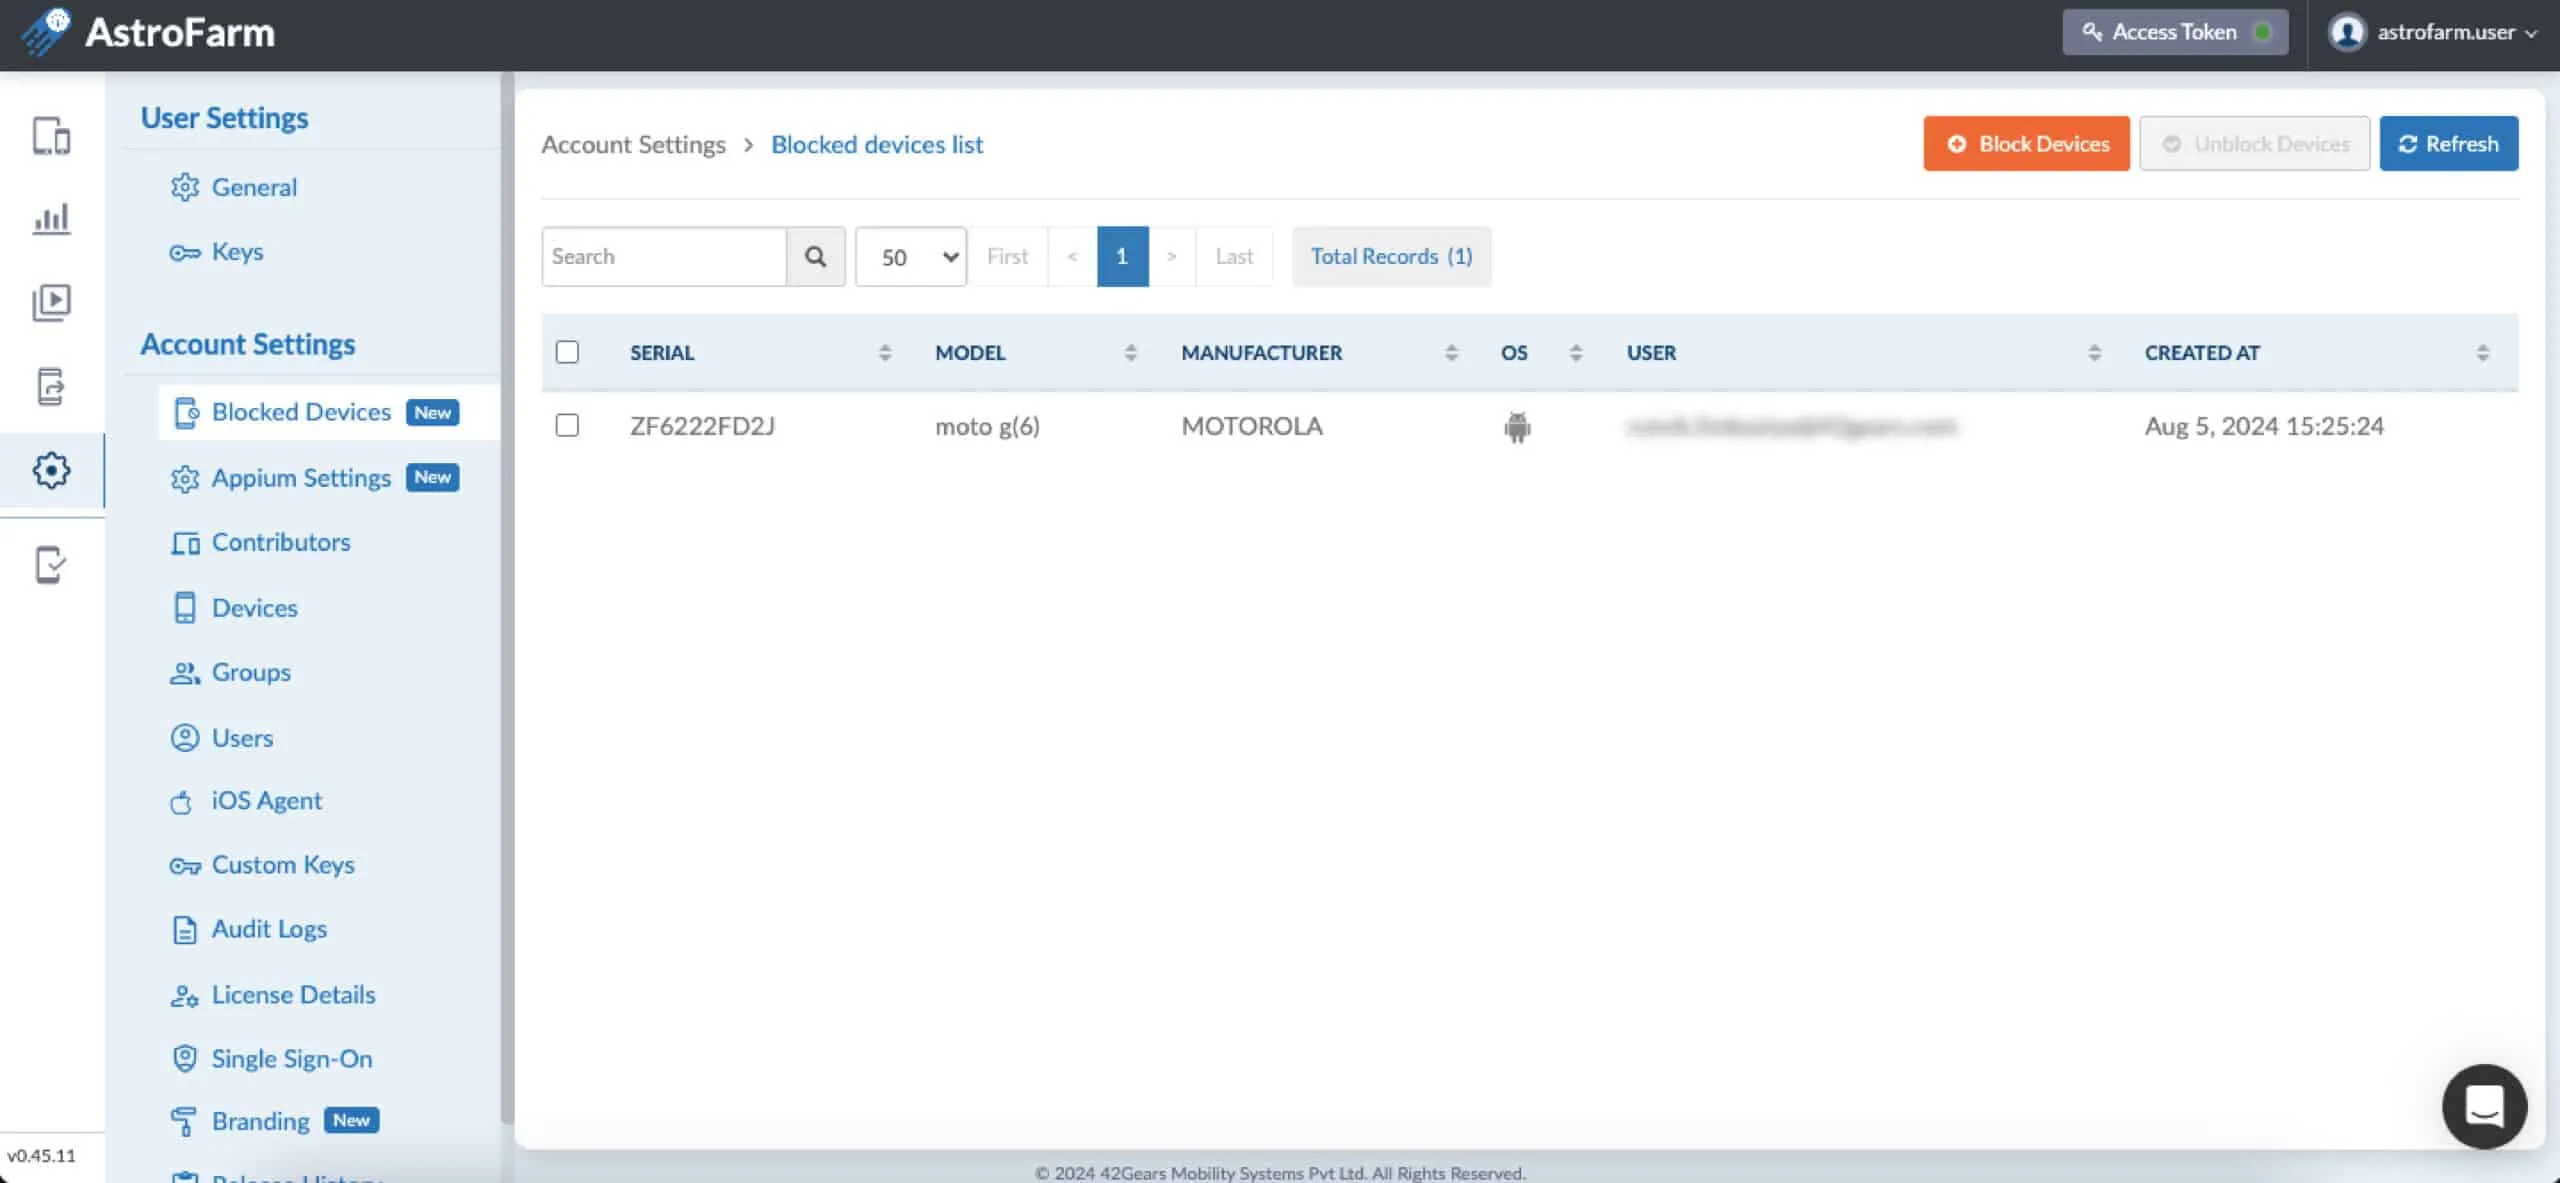This screenshot has width=2560, height=1183.
Task: Click Account Settings breadcrumb
Action: [x=634, y=145]
